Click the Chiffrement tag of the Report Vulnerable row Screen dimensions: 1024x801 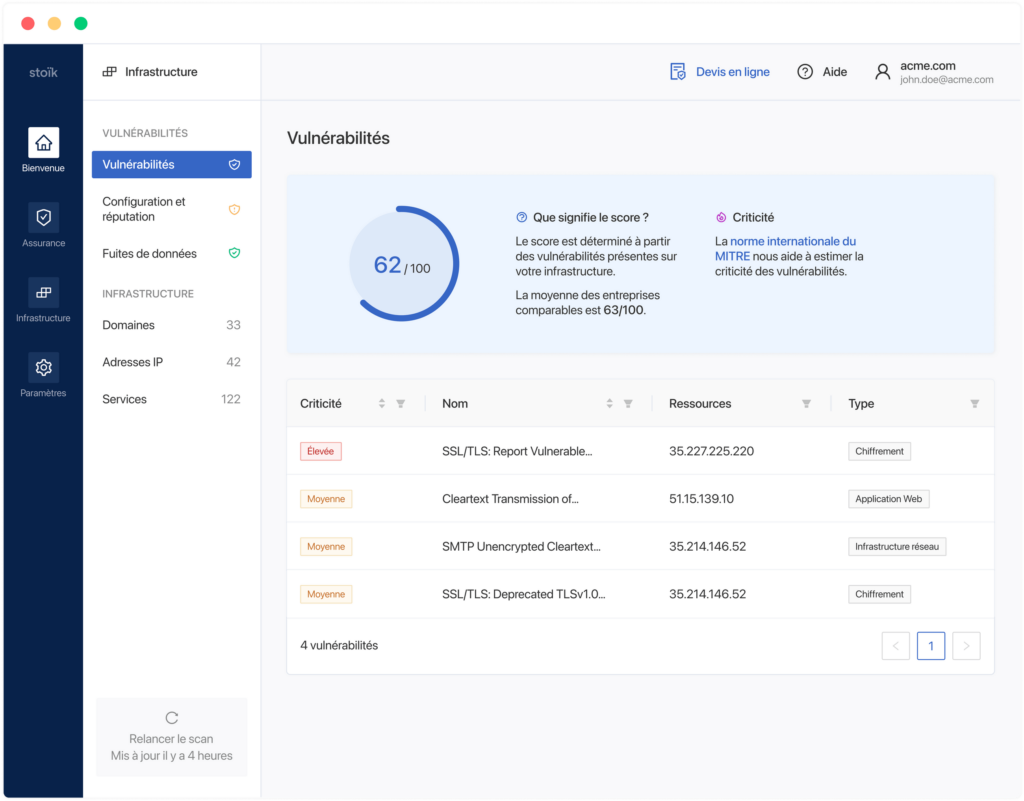tap(880, 451)
